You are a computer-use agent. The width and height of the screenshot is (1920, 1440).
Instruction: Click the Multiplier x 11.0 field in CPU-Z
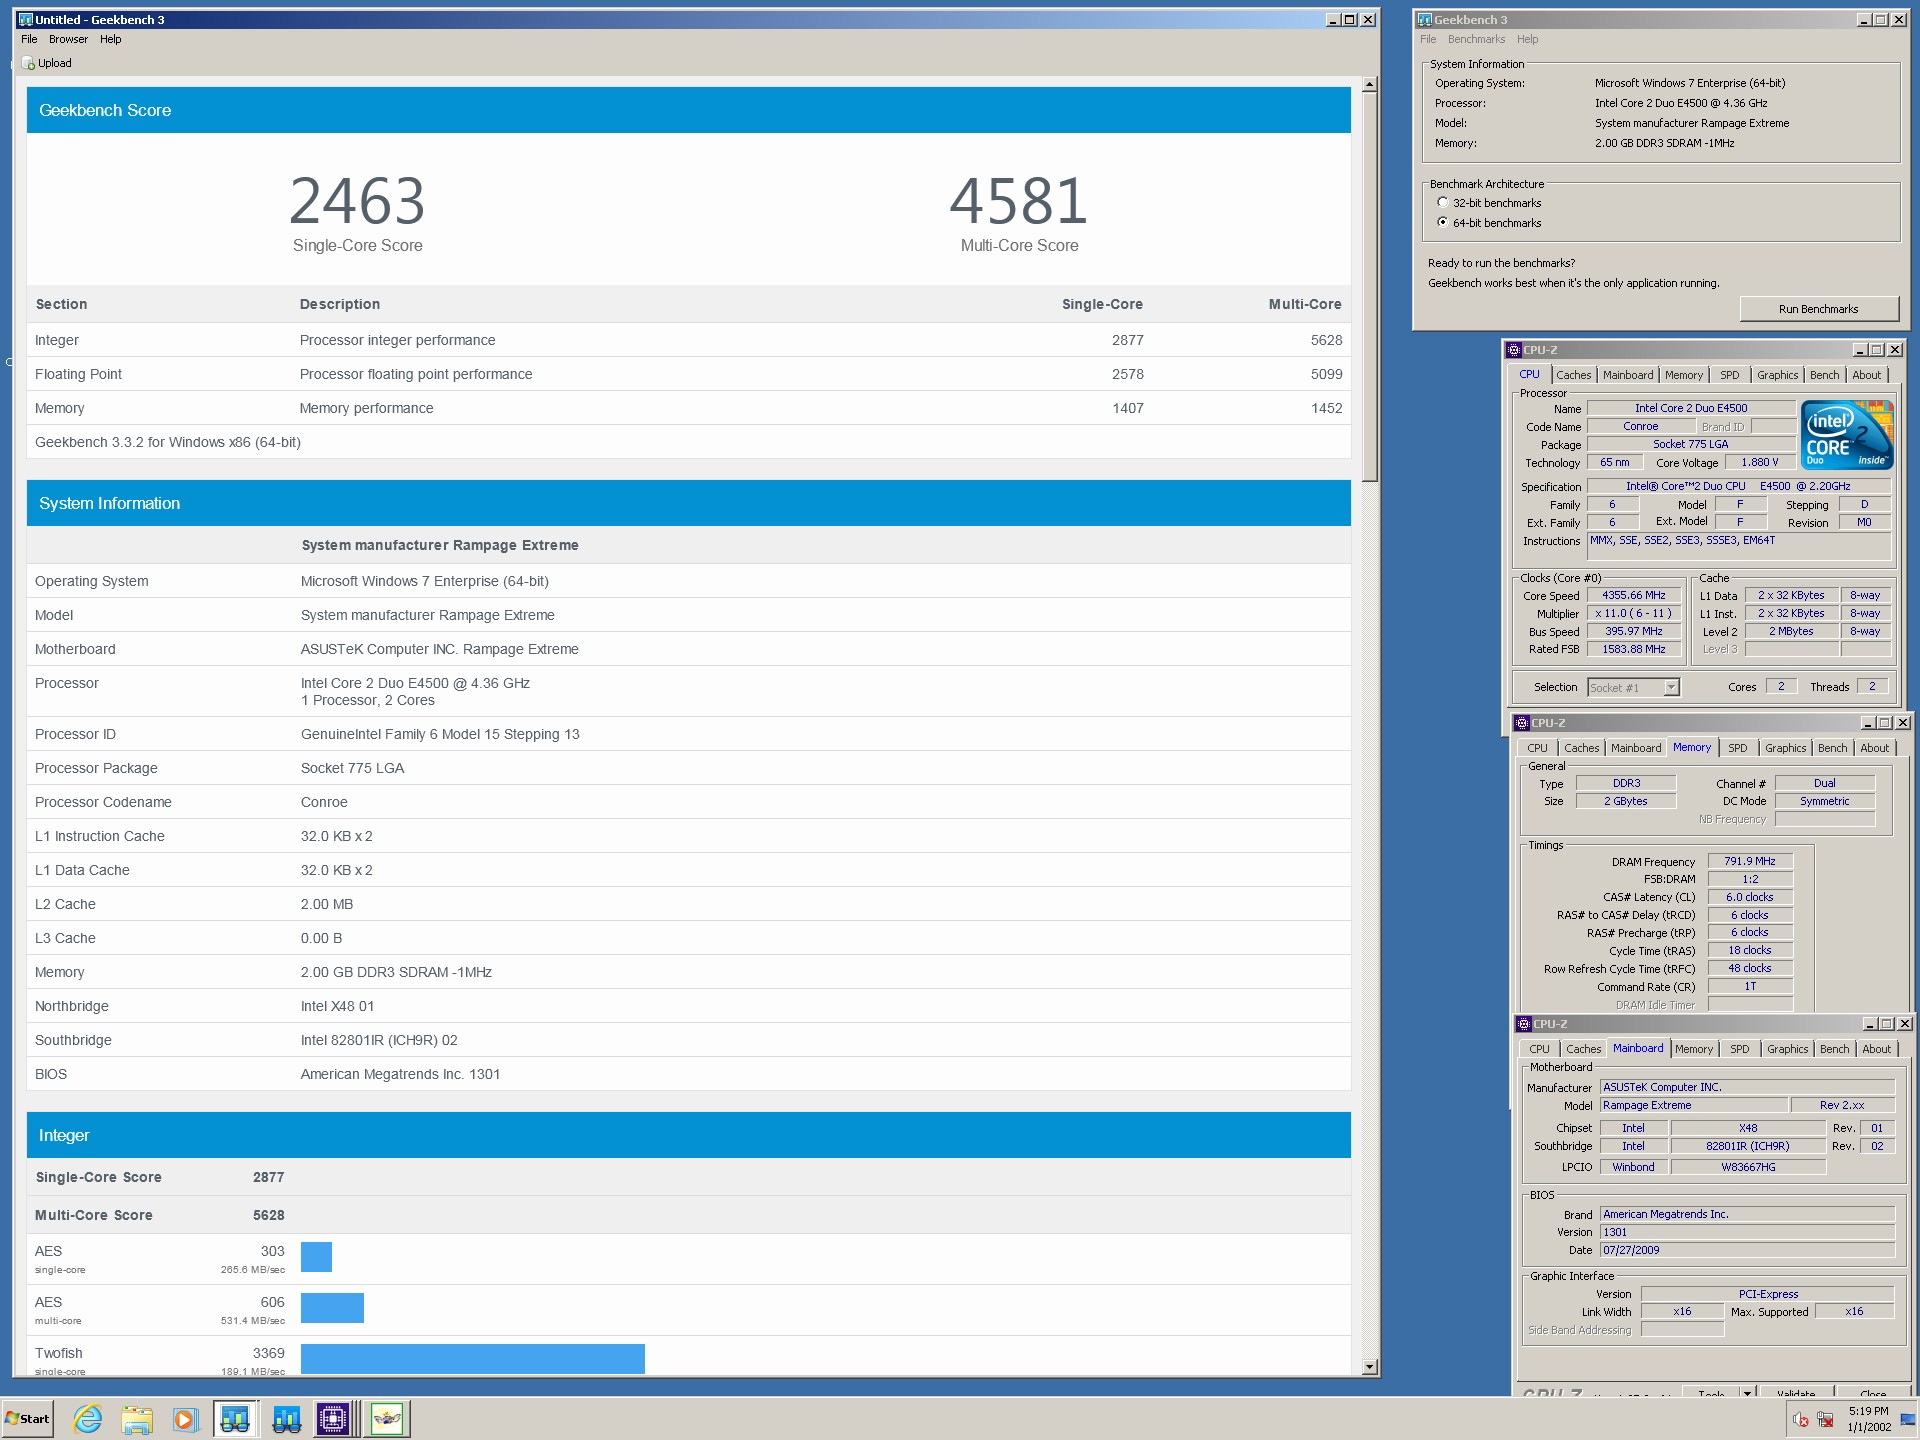[x=1634, y=613]
